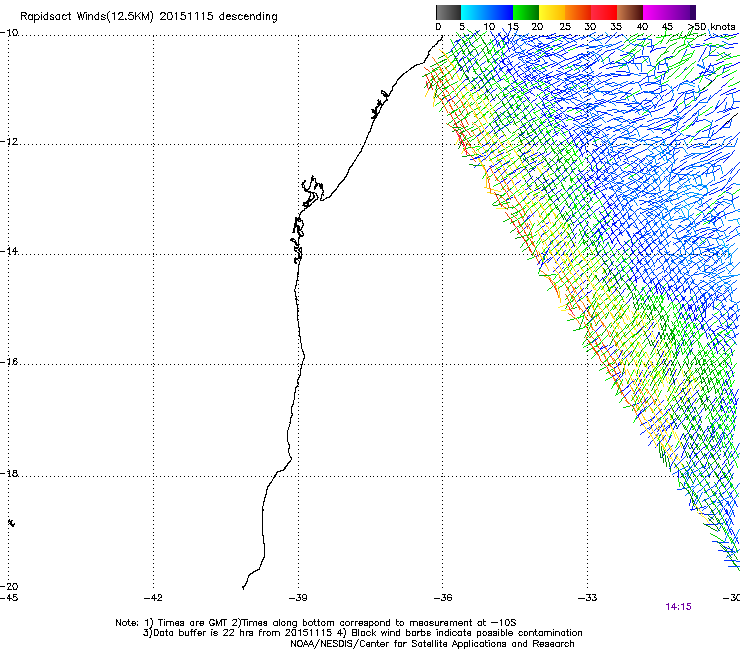Select the red 30-35 knots color band
The image size is (740, 650).
pyautogui.click(x=604, y=12)
